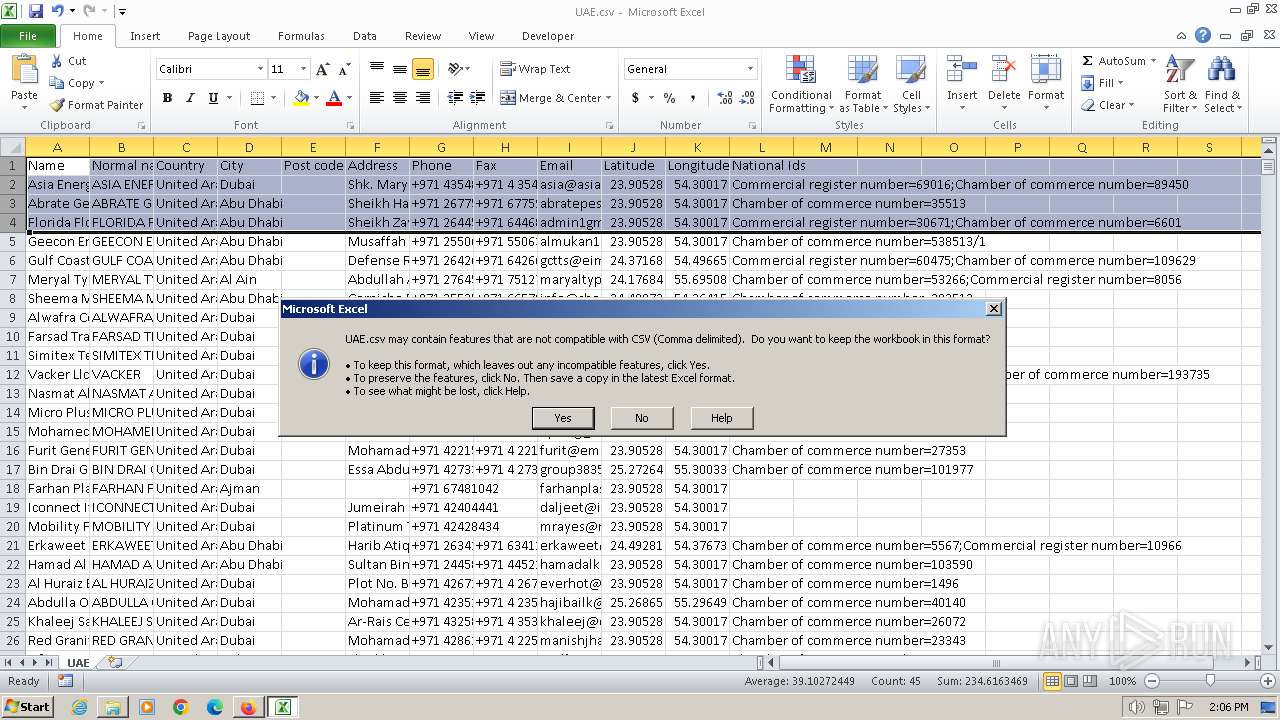Image resolution: width=1280 pixels, height=720 pixels.
Task: Open Chrome from the taskbar
Action: tap(181, 707)
